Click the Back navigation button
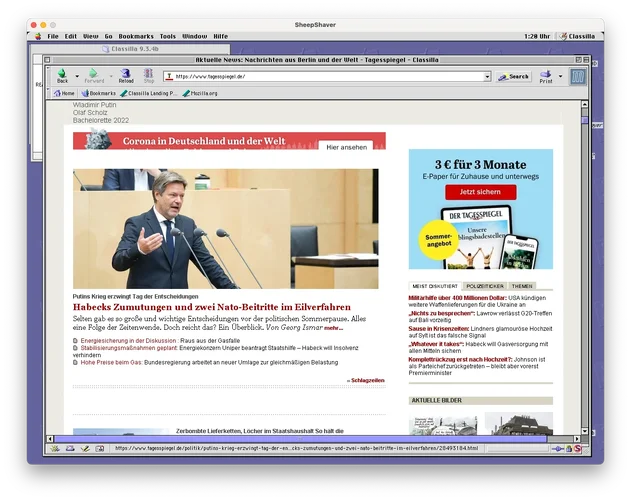This screenshot has width=631, height=500. (61, 76)
